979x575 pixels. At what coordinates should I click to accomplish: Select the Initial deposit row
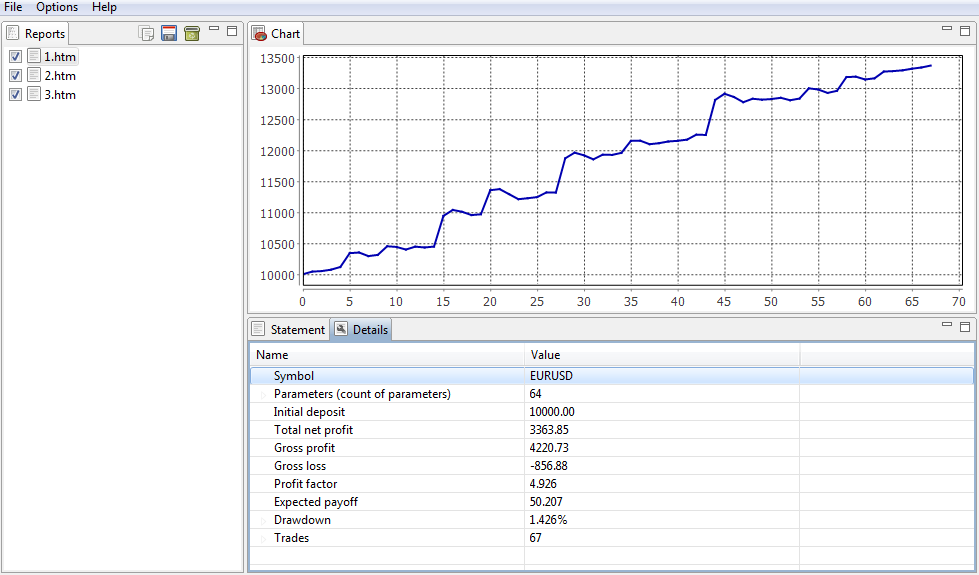pos(612,412)
